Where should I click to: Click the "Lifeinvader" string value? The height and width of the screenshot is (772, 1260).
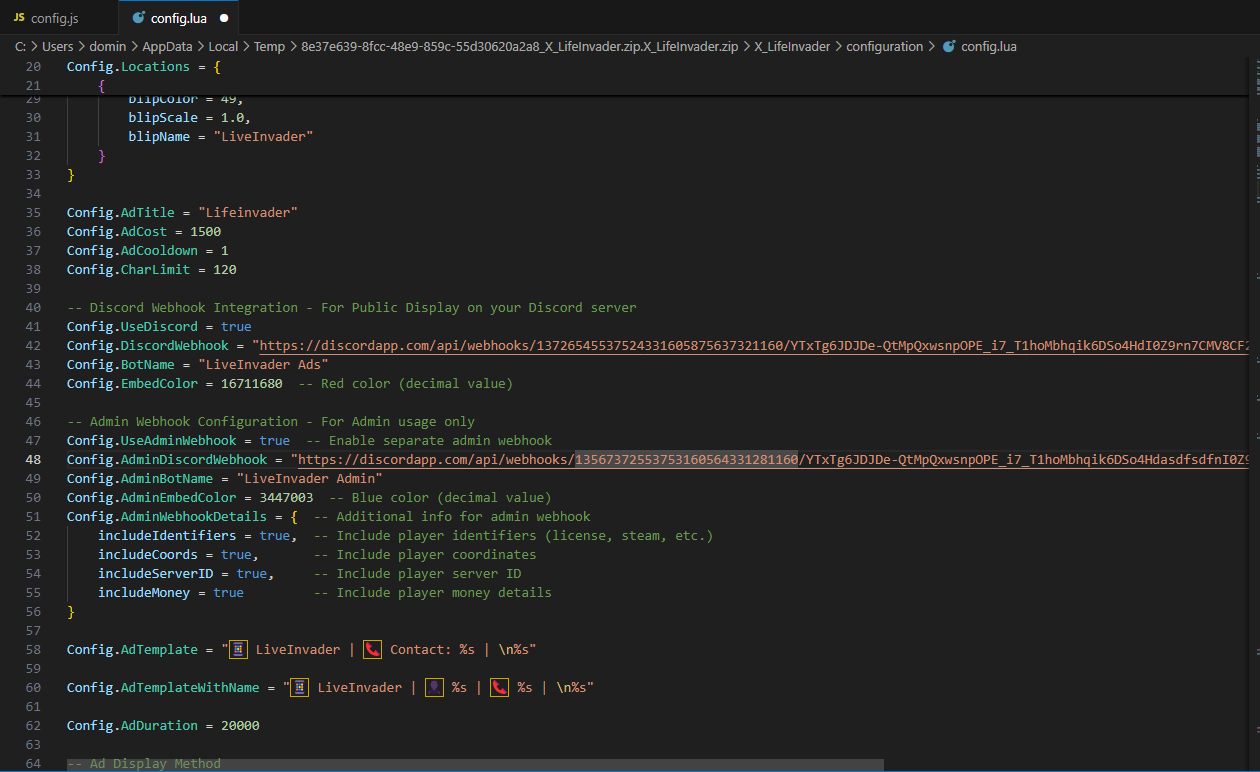coord(248,213)
